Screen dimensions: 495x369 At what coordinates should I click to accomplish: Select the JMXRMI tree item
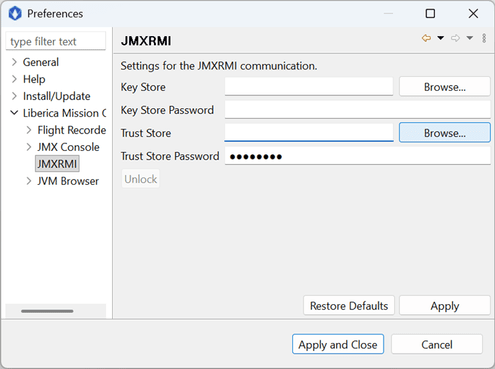57,164
